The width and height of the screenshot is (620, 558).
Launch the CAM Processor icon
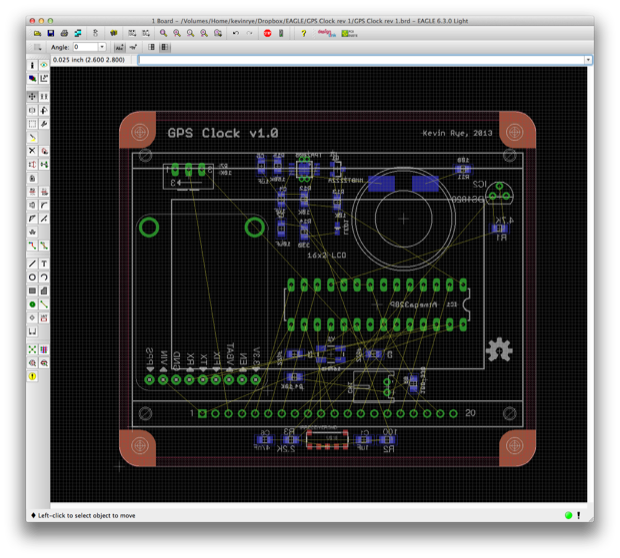point(78,34)
